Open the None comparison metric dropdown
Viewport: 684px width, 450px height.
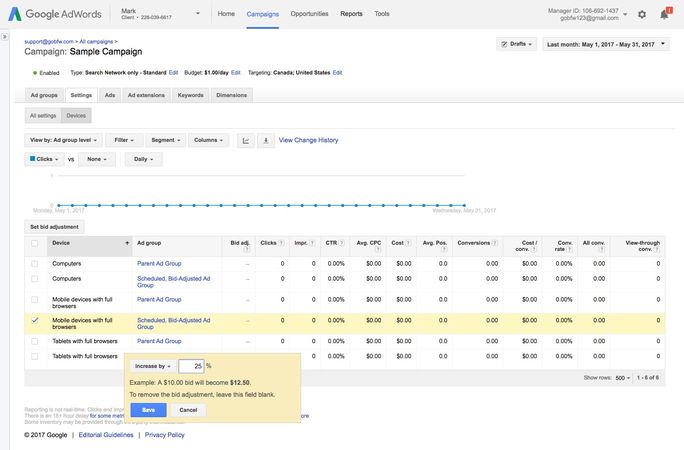click(x=97, y=159)
